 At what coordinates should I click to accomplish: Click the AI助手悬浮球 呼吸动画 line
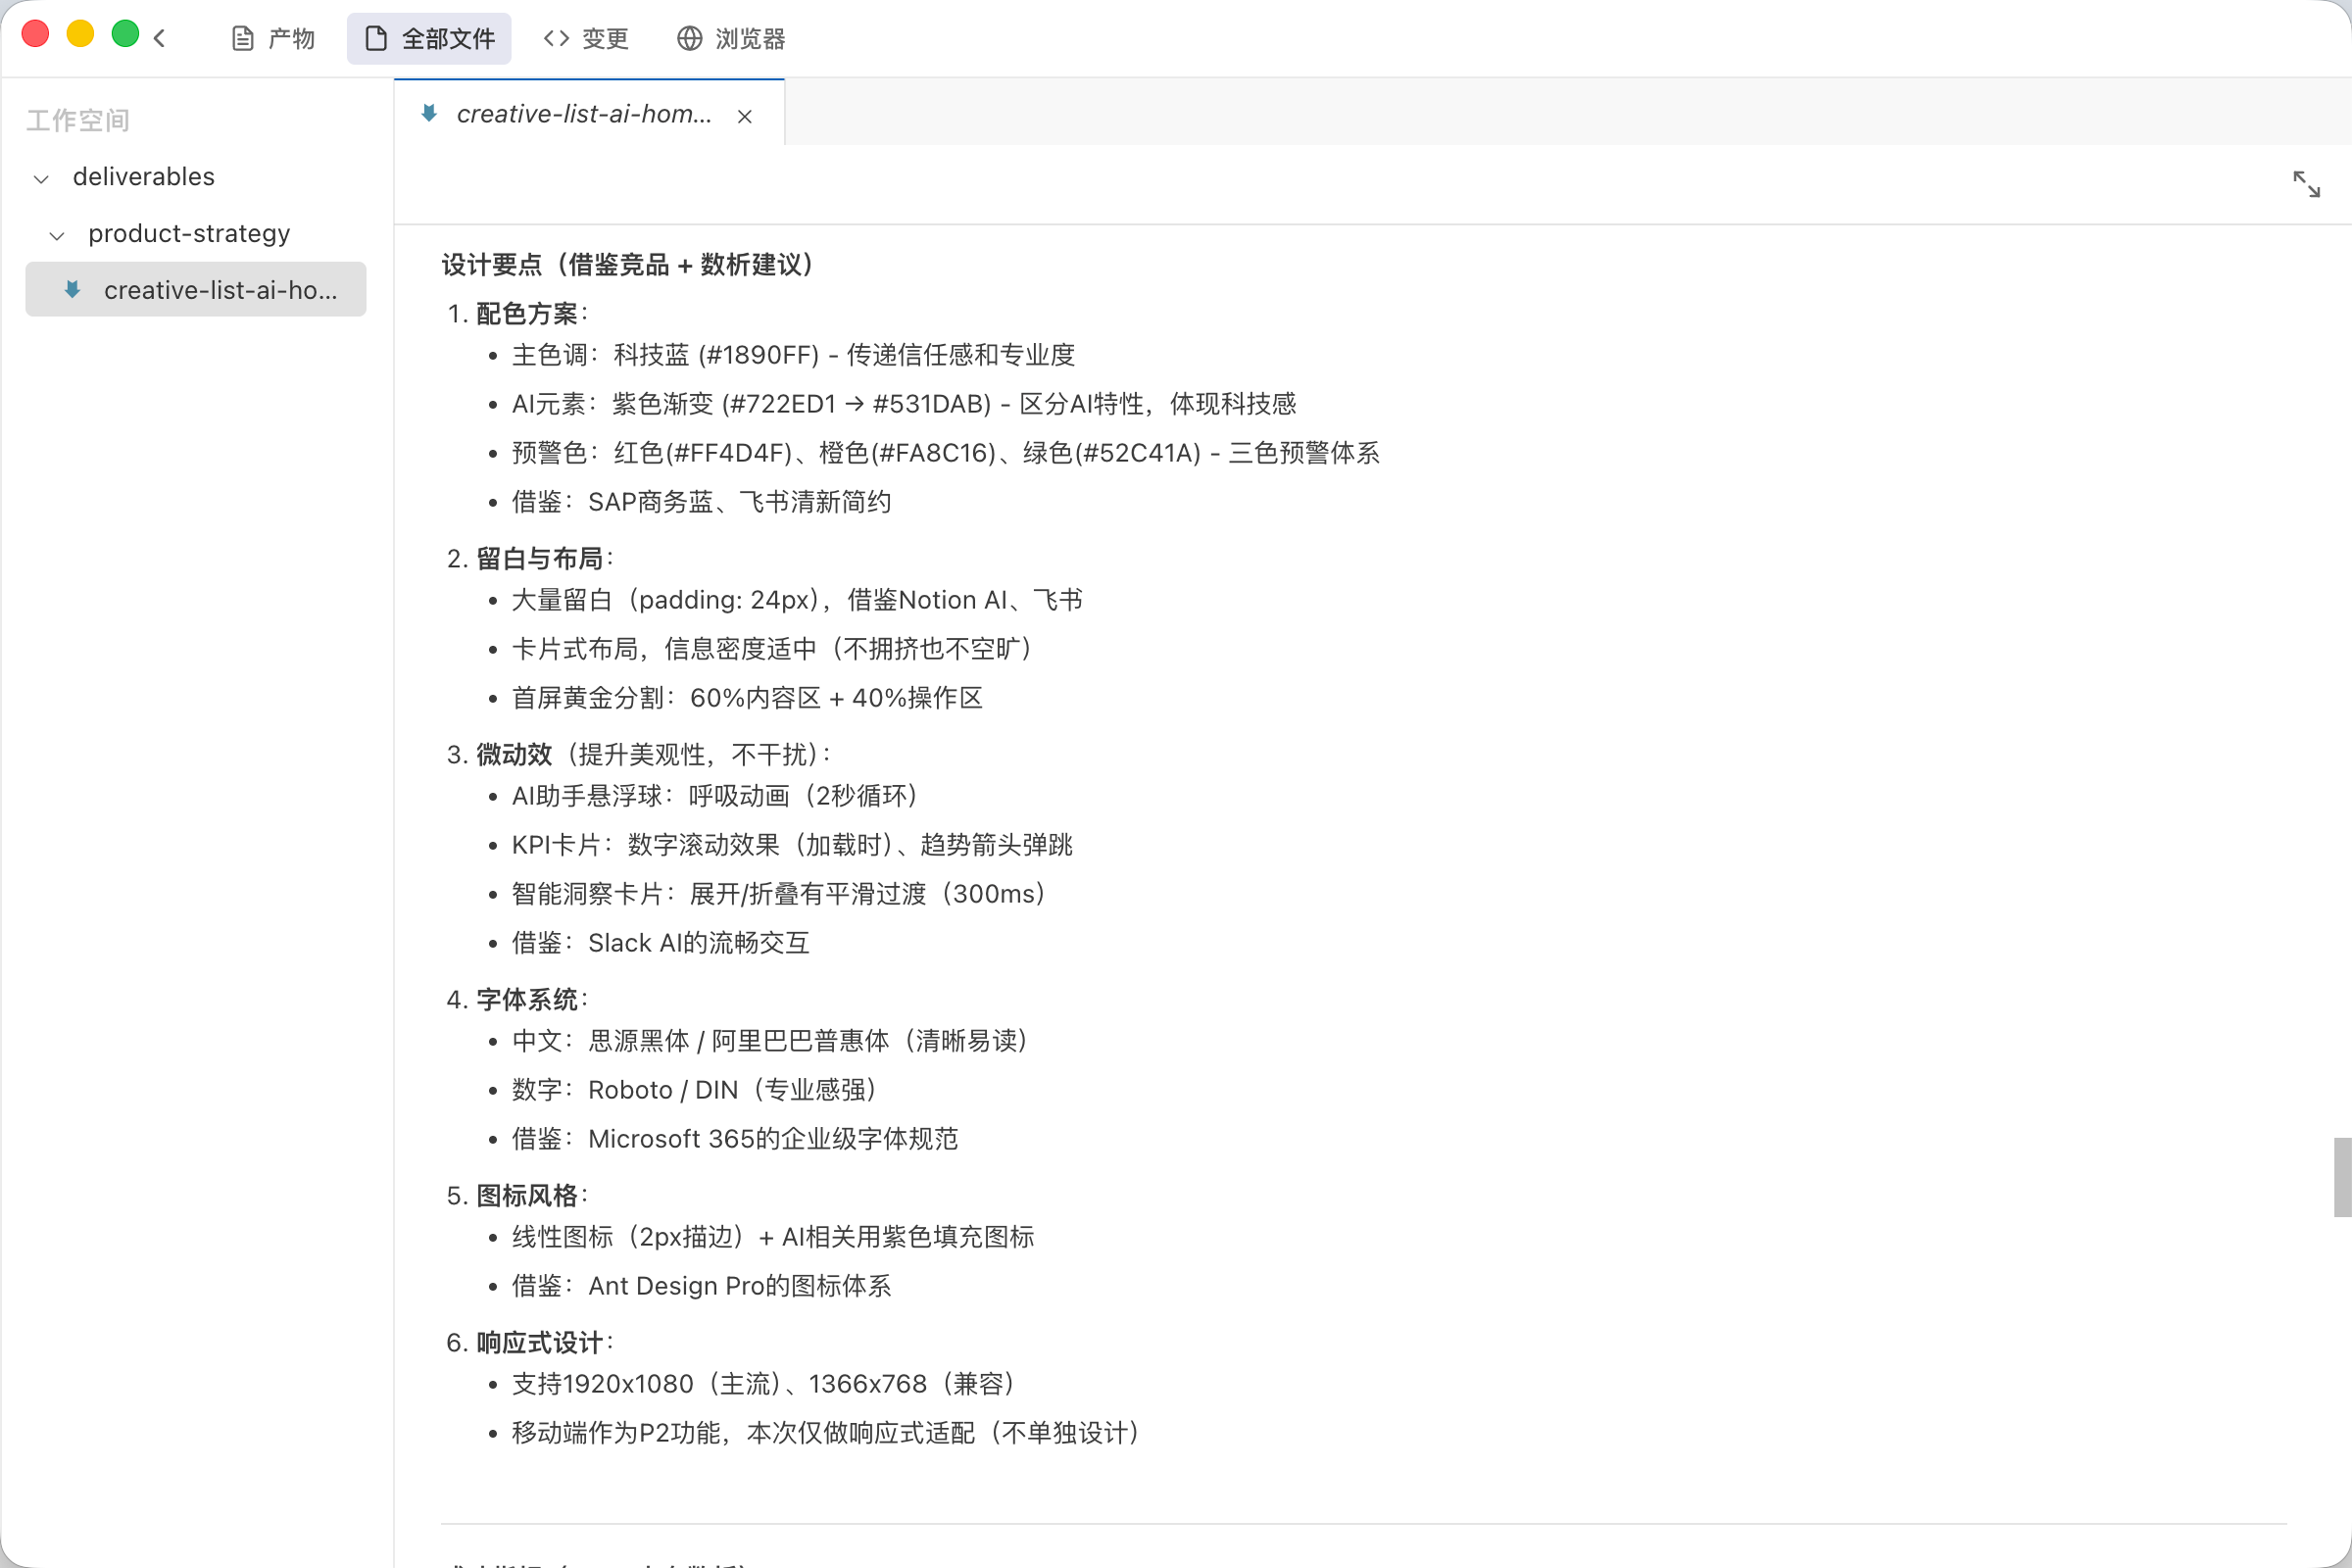[x=715, y=796]
